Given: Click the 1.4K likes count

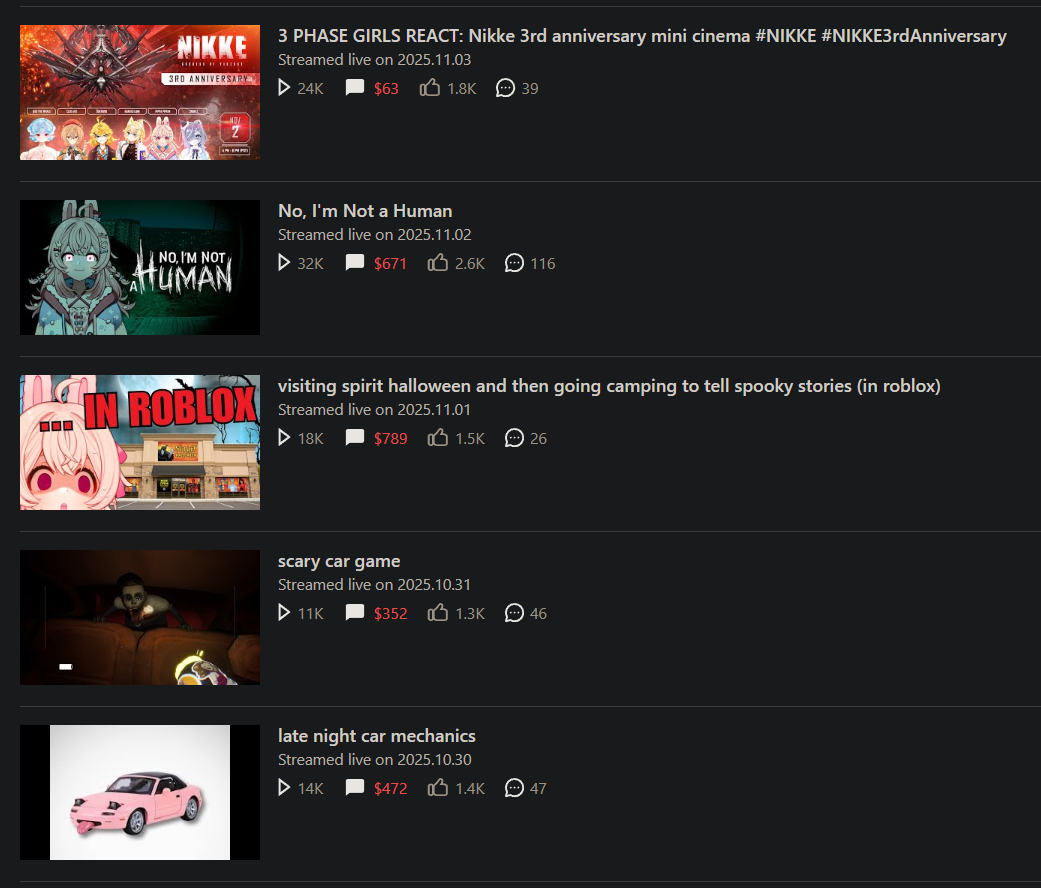Looking at the screenshot, I should [x=470, y=788].
